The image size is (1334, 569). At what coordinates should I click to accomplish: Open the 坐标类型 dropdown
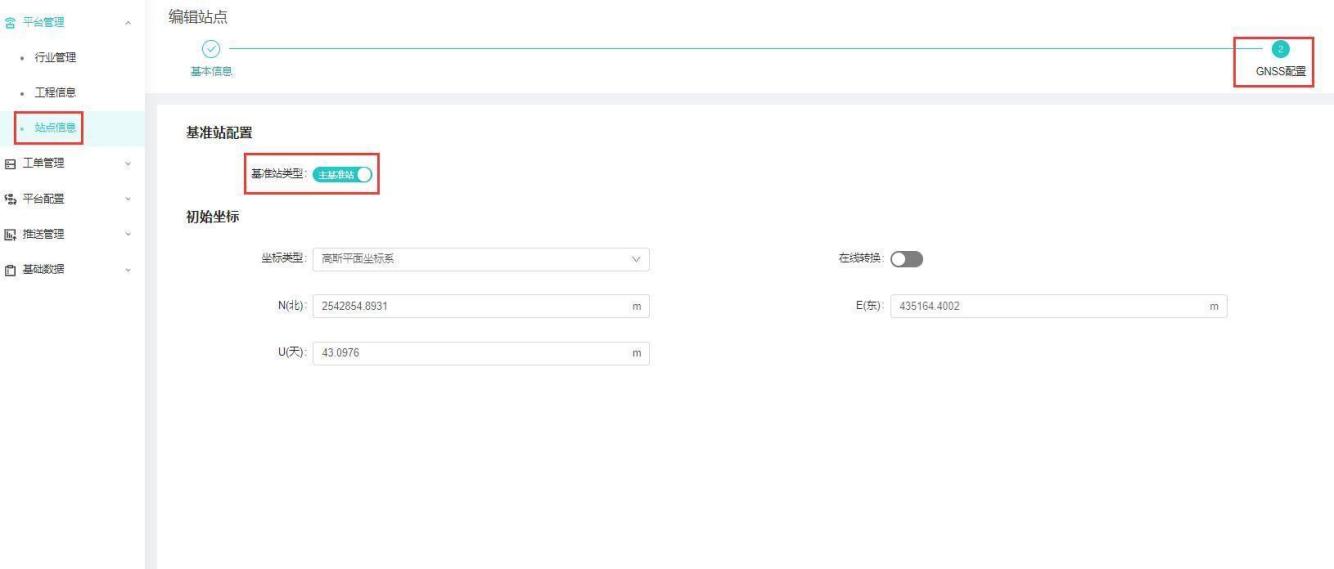480,259
